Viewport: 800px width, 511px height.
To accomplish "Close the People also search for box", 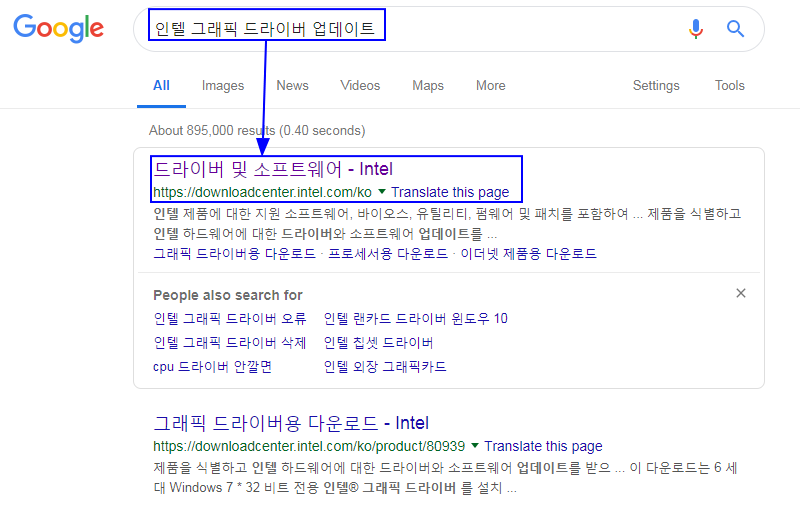I will pyautogui.click(x=741, y=293).
